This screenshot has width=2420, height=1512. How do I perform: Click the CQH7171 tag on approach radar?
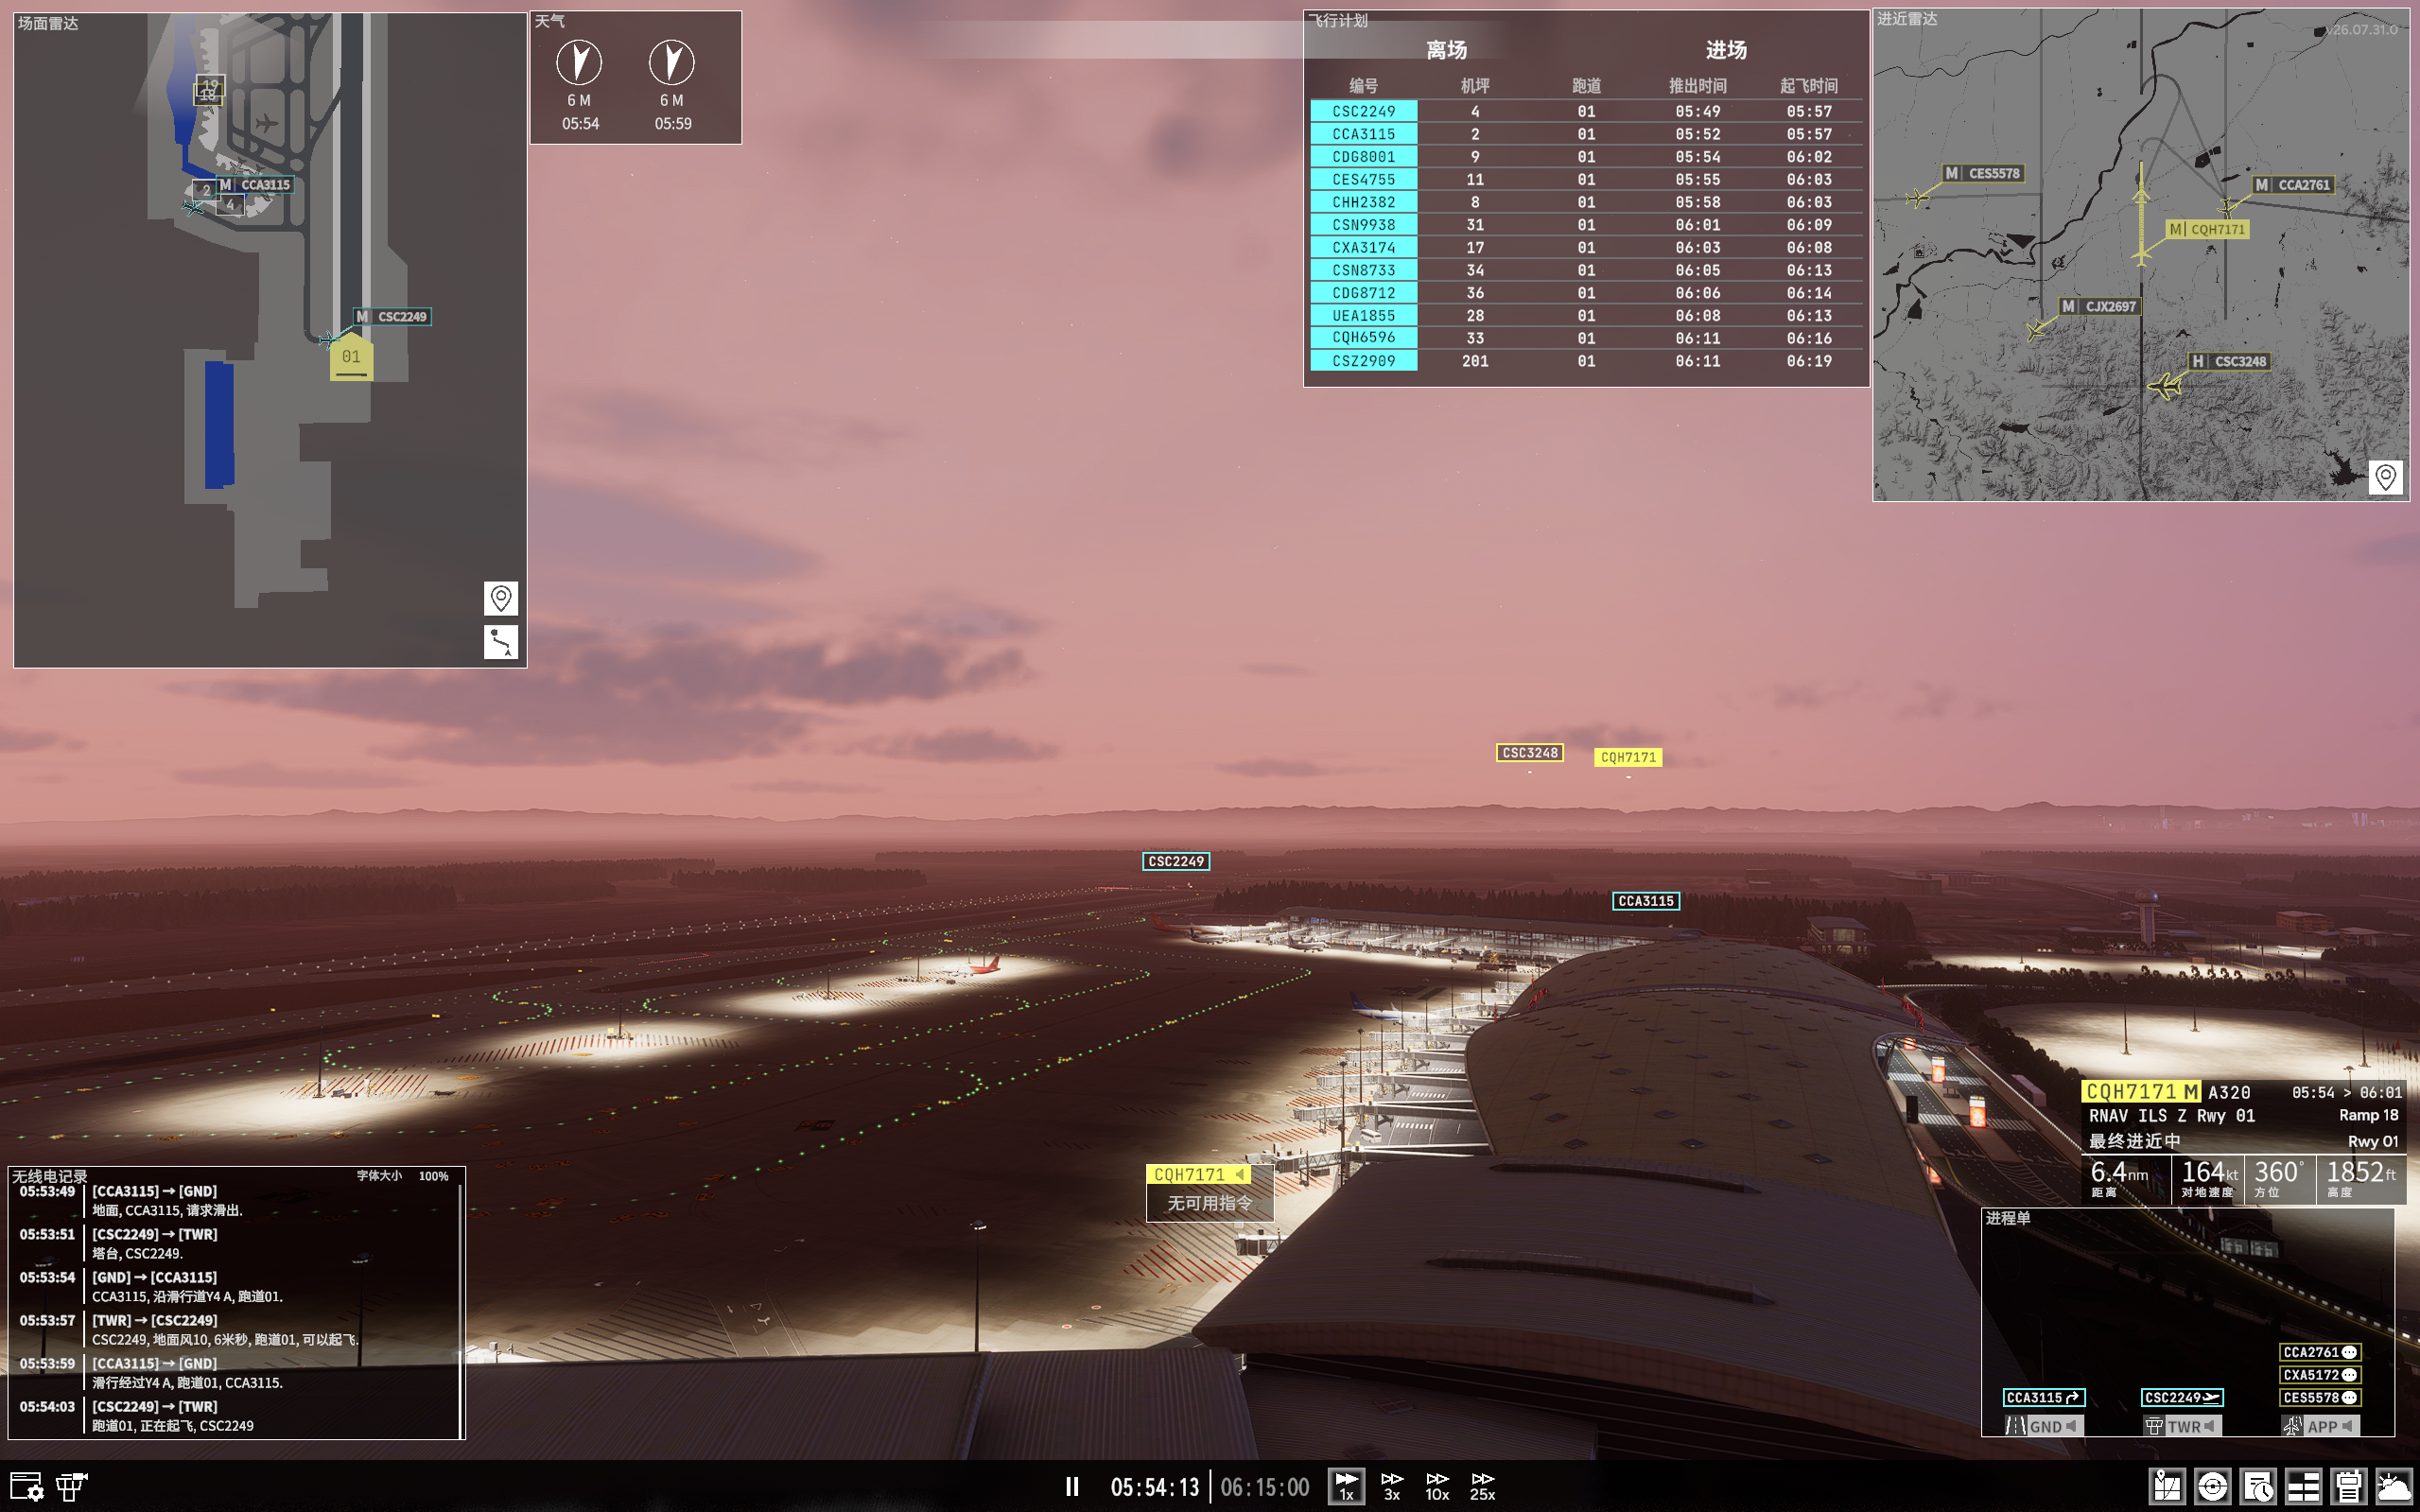(x=2207, y=230)
